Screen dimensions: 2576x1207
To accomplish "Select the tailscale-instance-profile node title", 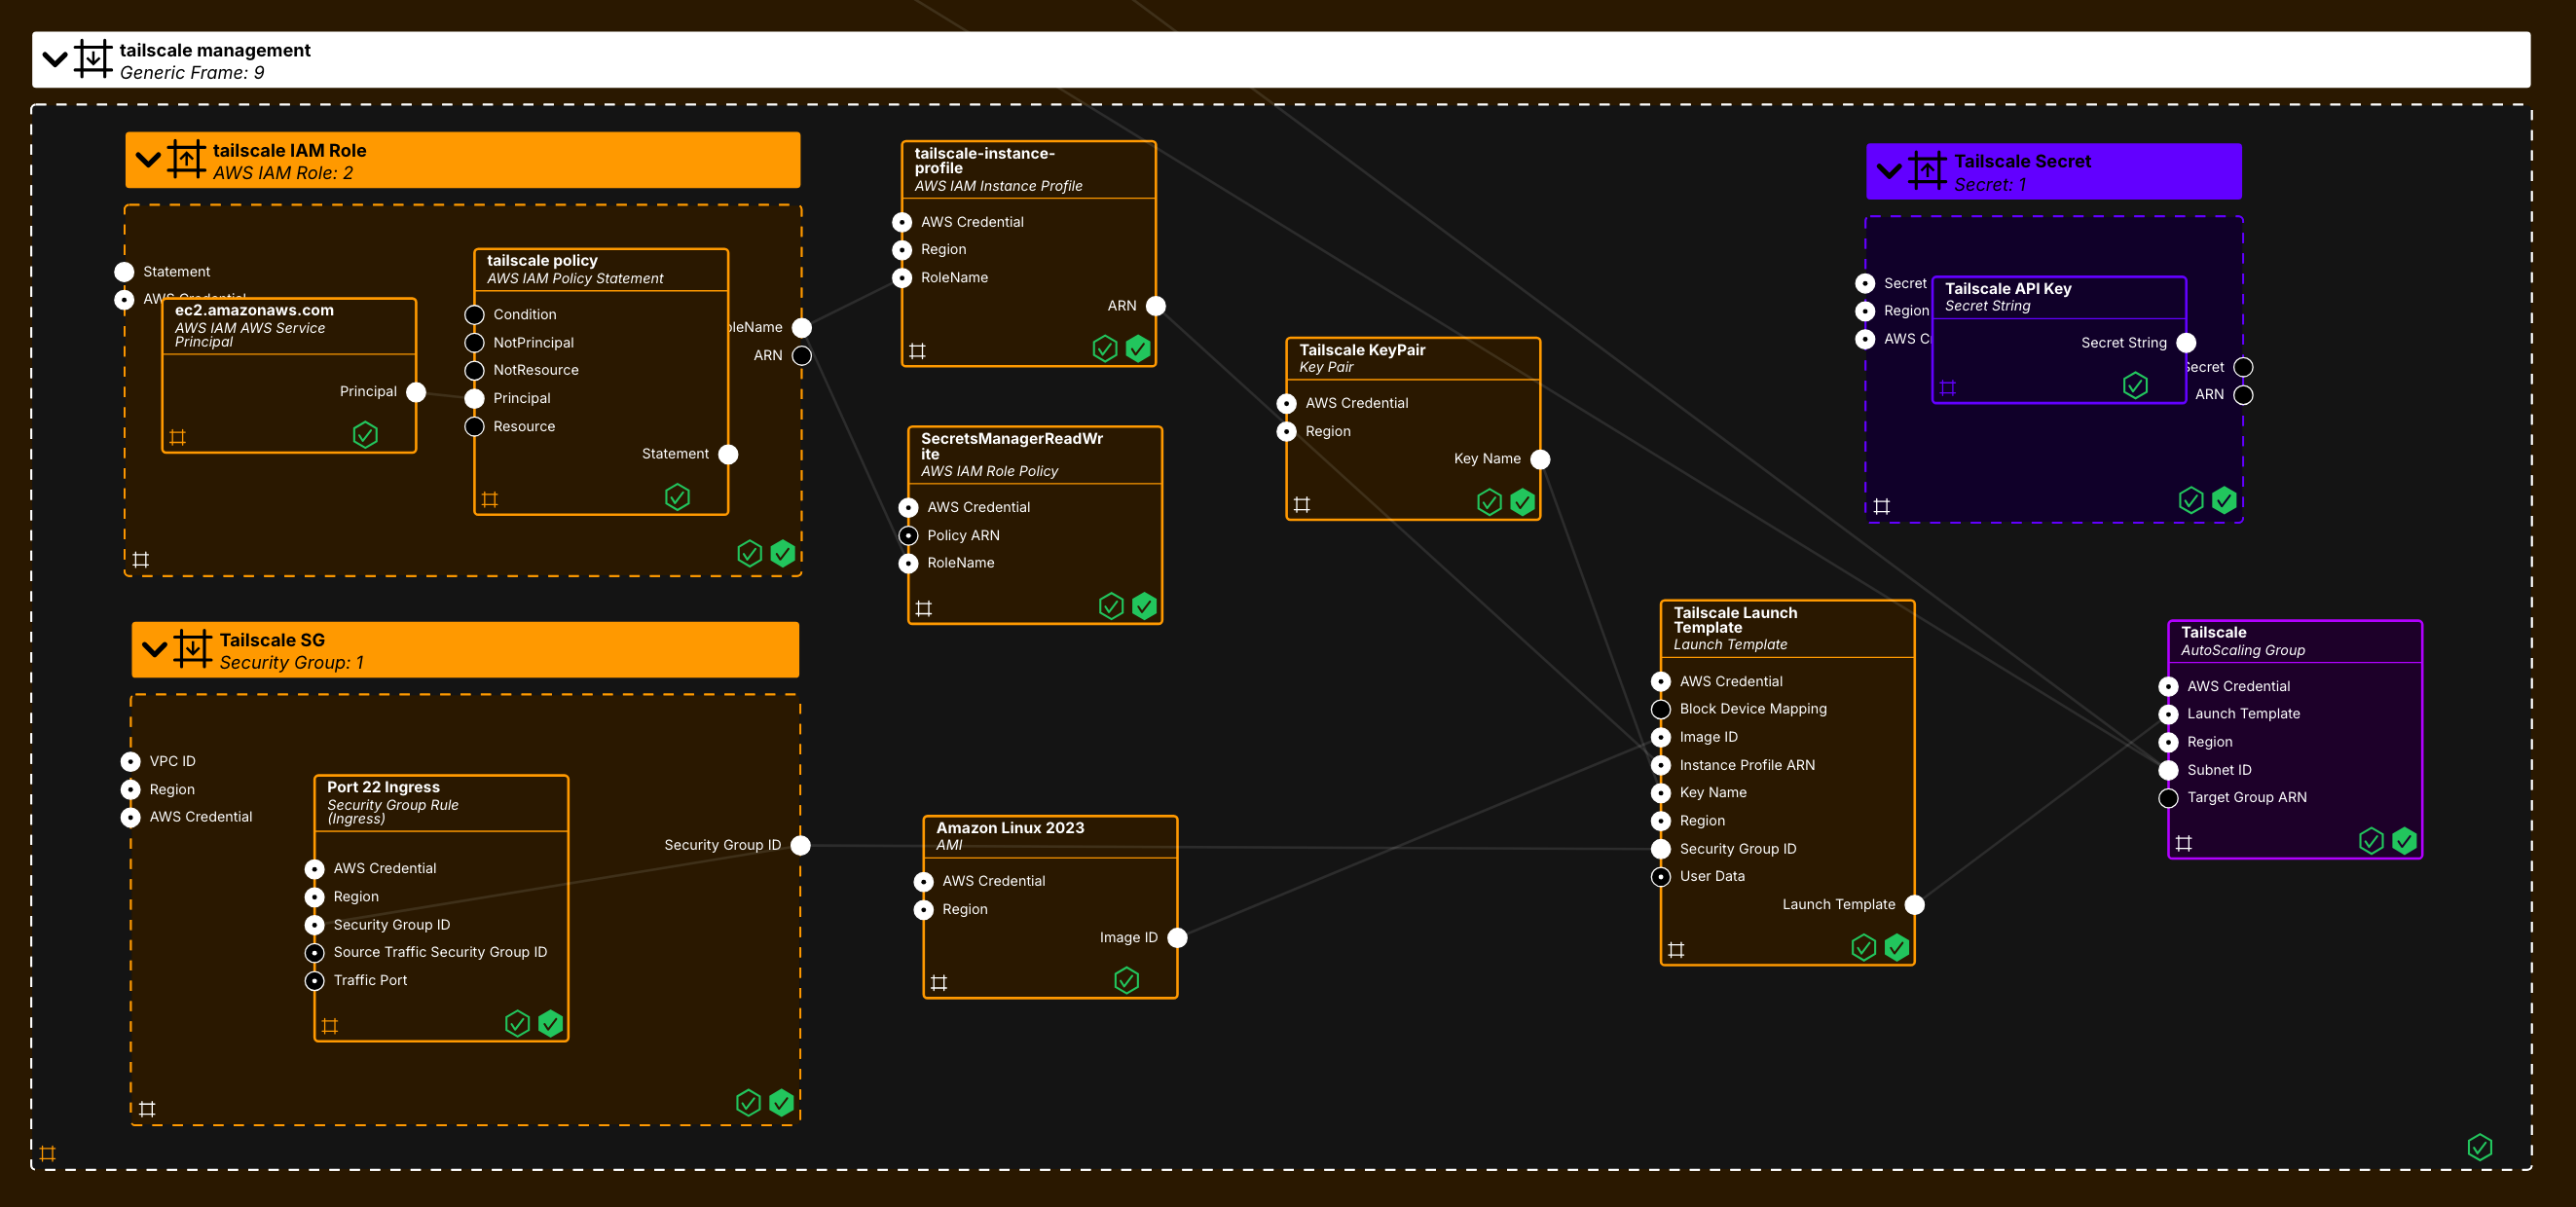I will [984, 161].
